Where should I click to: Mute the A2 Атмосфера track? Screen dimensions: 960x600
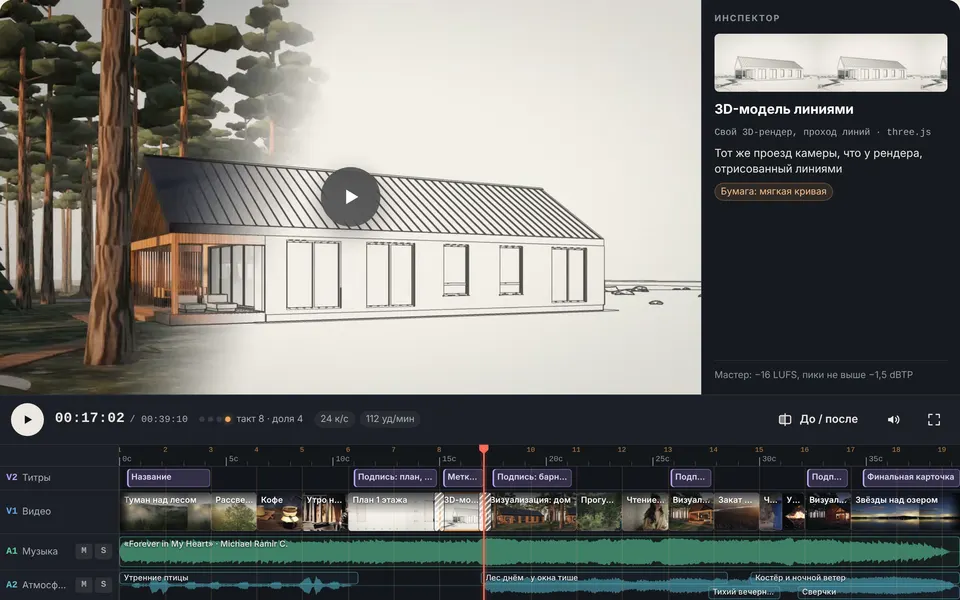pyautogui.click(x=84, y=585)
